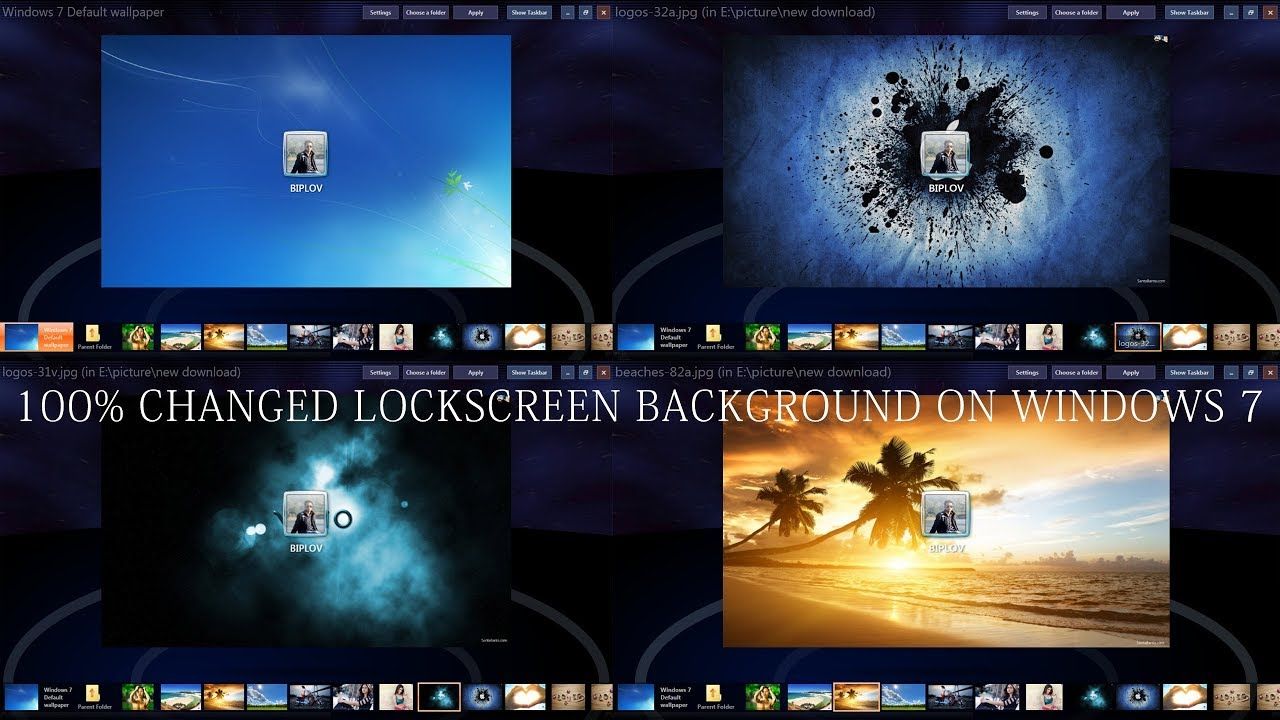The width and height of the screenshot is (1280, 720).
Task: Click the BIPLOV avatar on the blue smoke preview
Action: pyautogui.click(x=306, y=515)
